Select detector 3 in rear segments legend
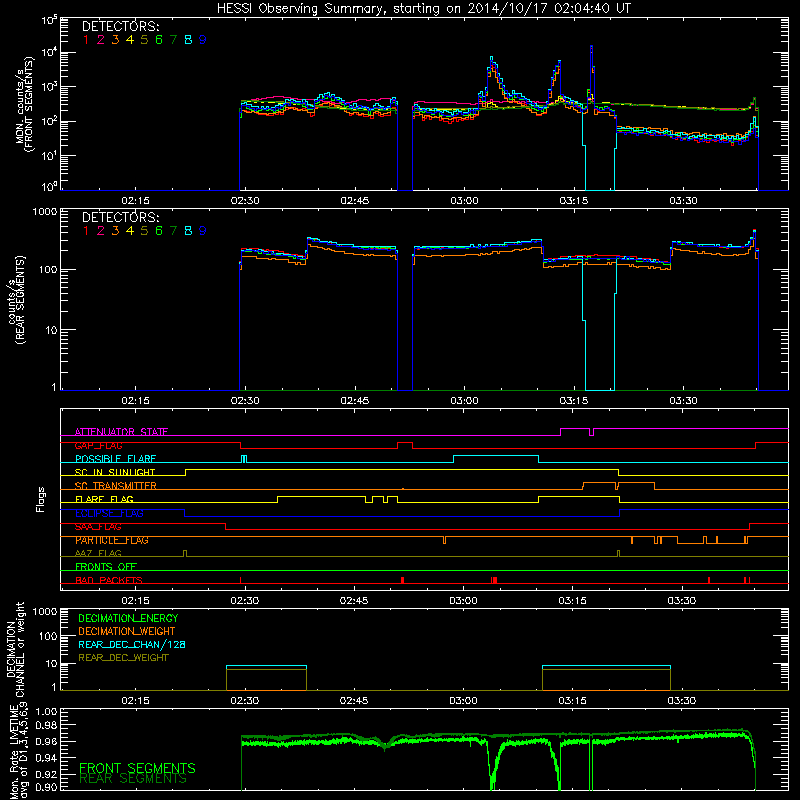Screen dimensions: 800x800 coord(115,231)
